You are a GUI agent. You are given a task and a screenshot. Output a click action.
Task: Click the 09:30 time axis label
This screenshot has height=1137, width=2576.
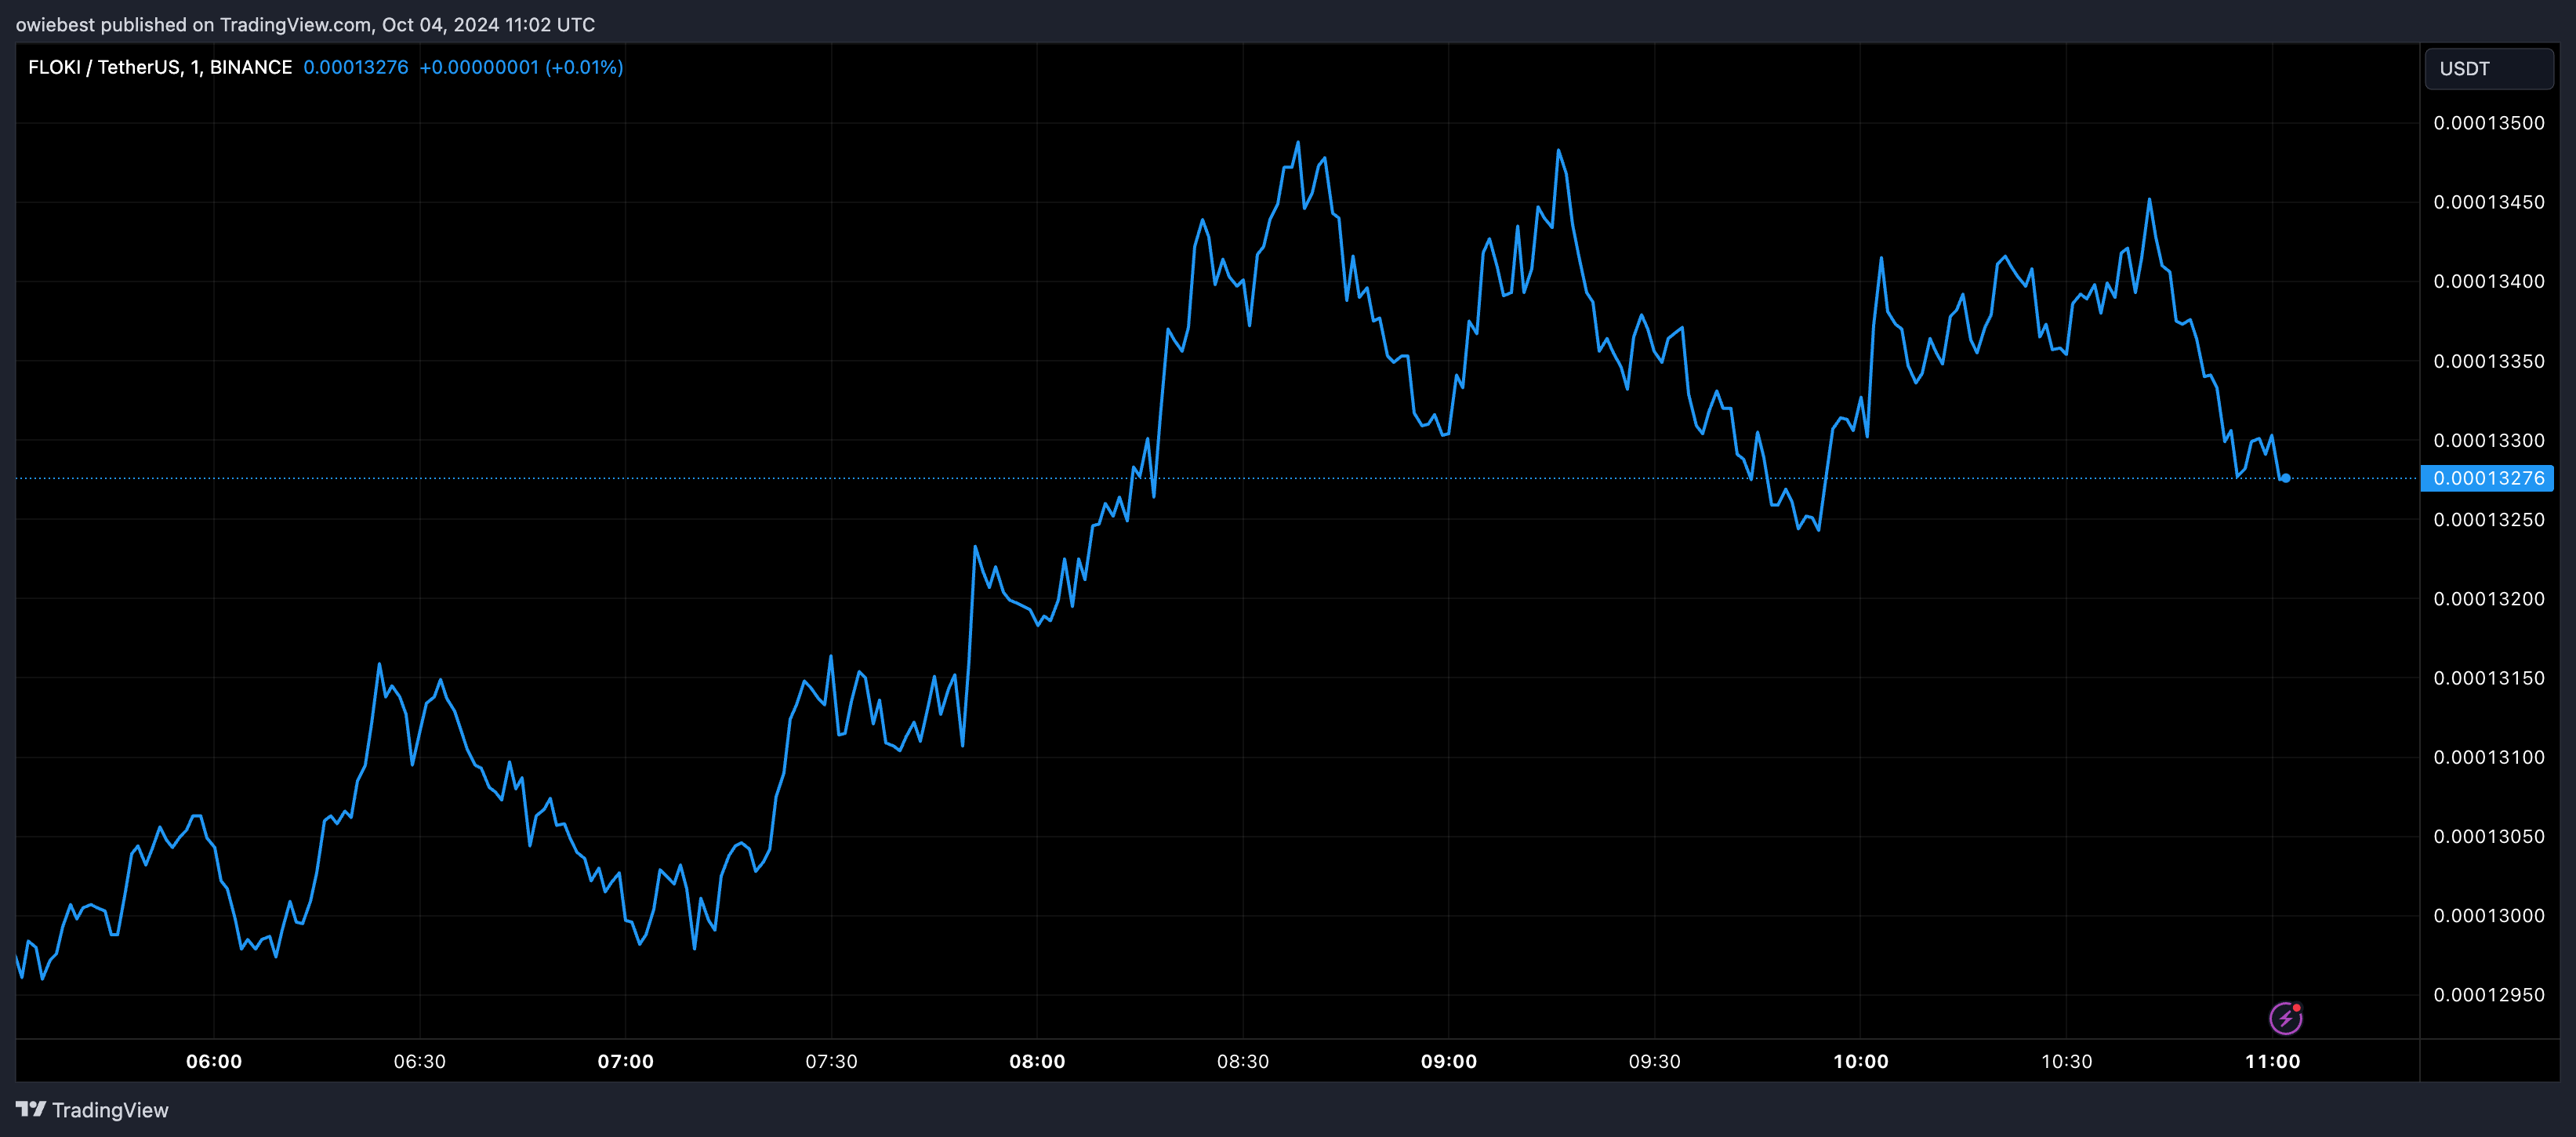pyautogui.click(x=1655, y=1061)
